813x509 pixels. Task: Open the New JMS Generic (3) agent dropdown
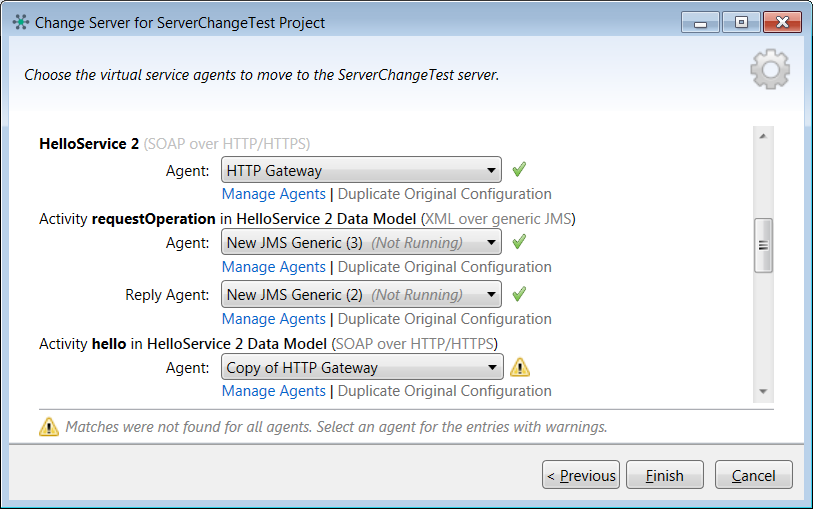pyautogui.click(x=361, y=243)
